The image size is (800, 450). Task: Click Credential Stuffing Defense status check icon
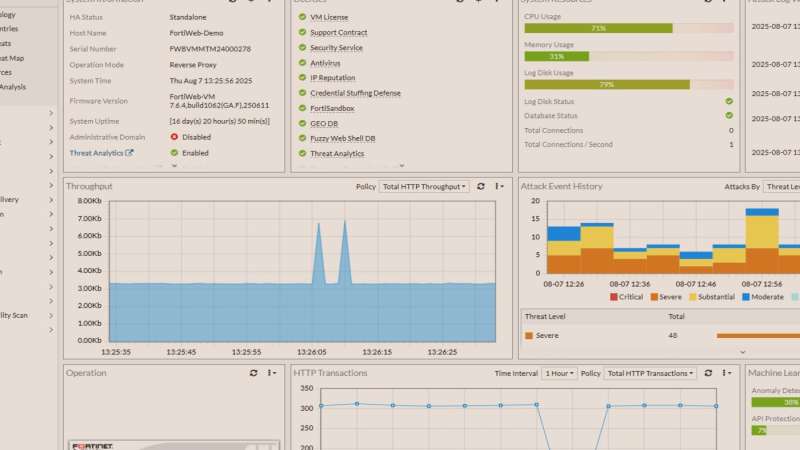click(302, 93)
